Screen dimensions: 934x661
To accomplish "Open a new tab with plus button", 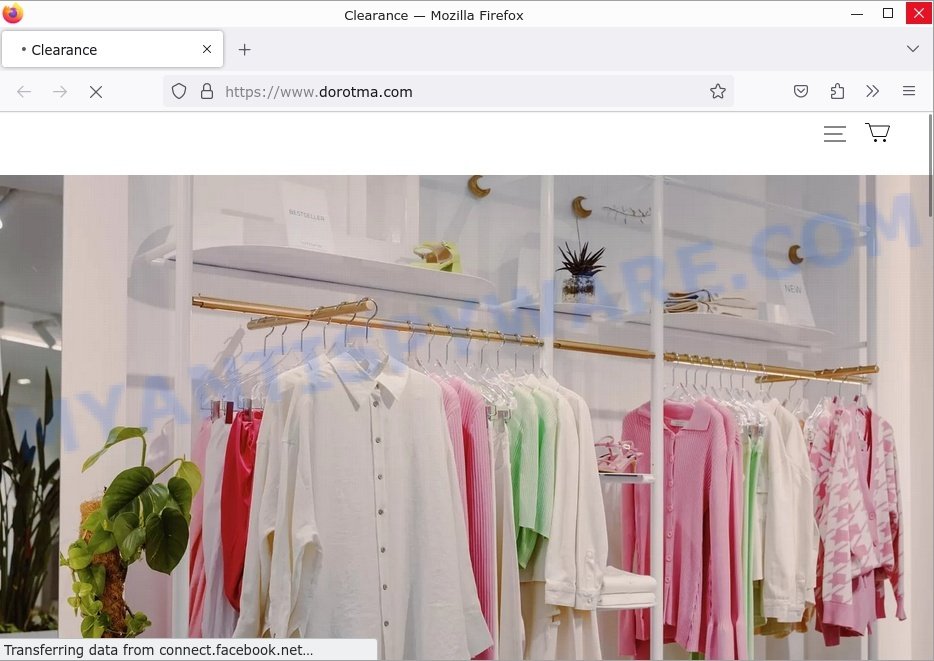I will tap(244, 49).
